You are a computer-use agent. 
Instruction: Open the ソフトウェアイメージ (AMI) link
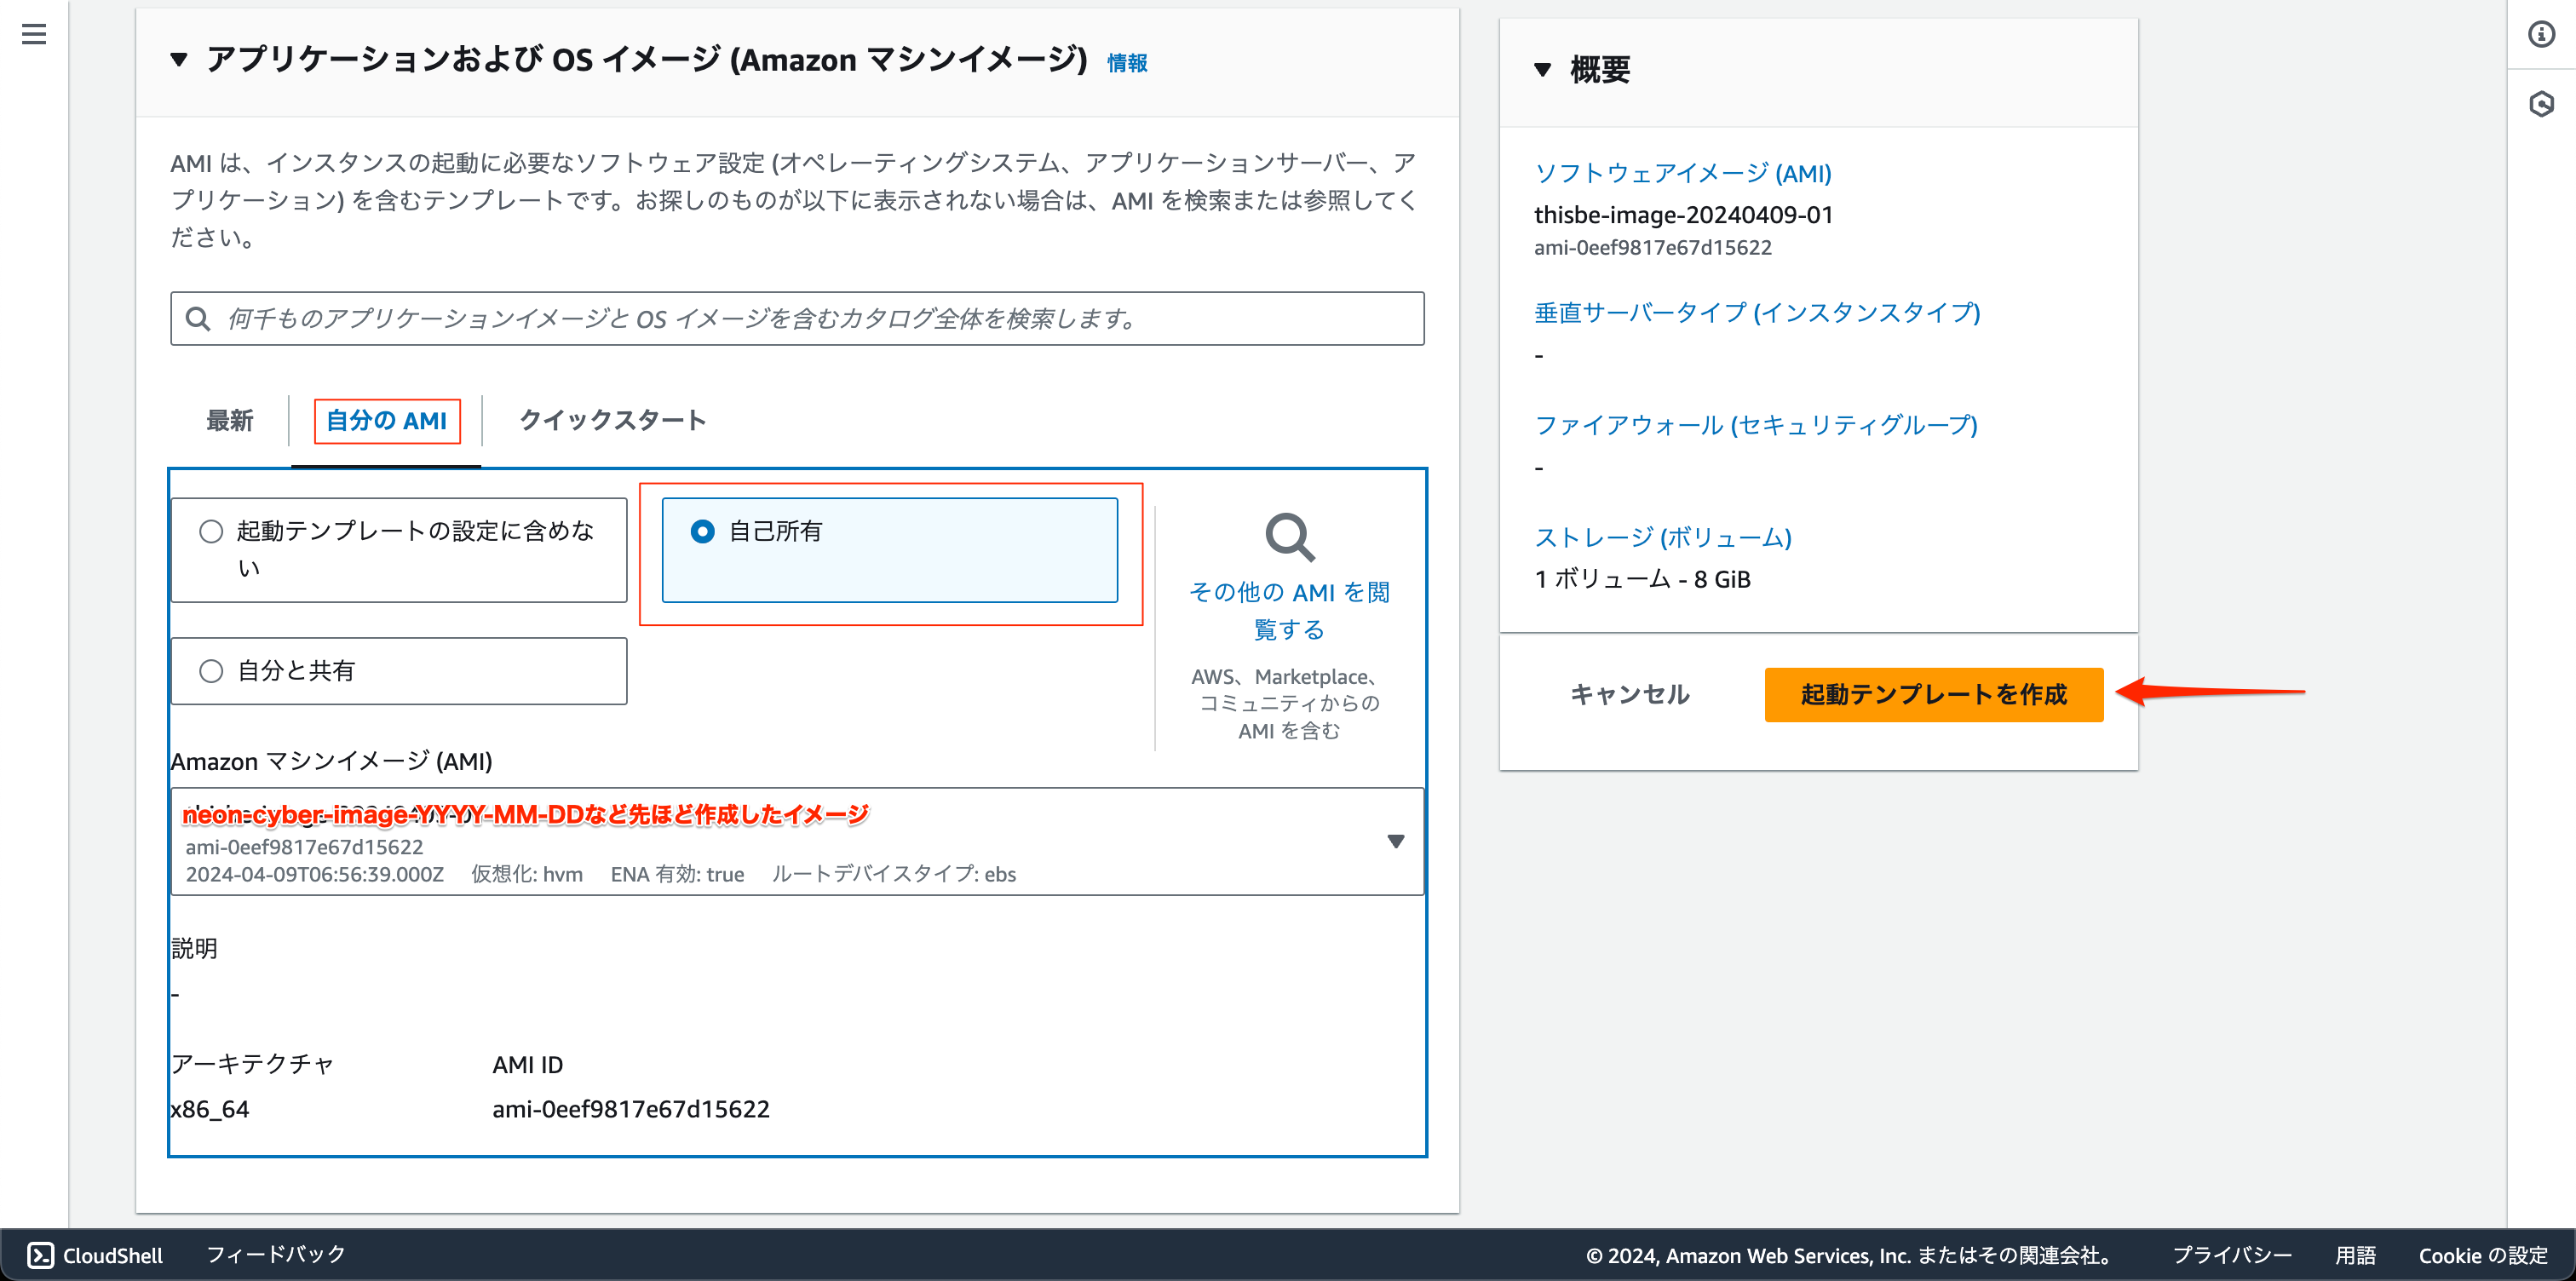coord(1683,172)
